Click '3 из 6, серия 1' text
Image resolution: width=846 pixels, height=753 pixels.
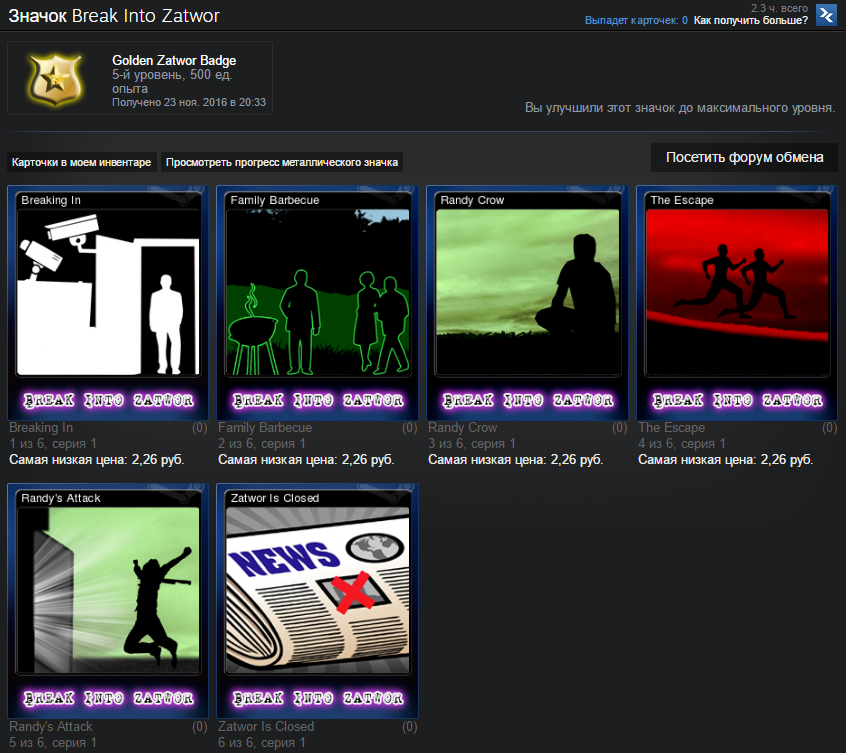[x=472, y=444]
